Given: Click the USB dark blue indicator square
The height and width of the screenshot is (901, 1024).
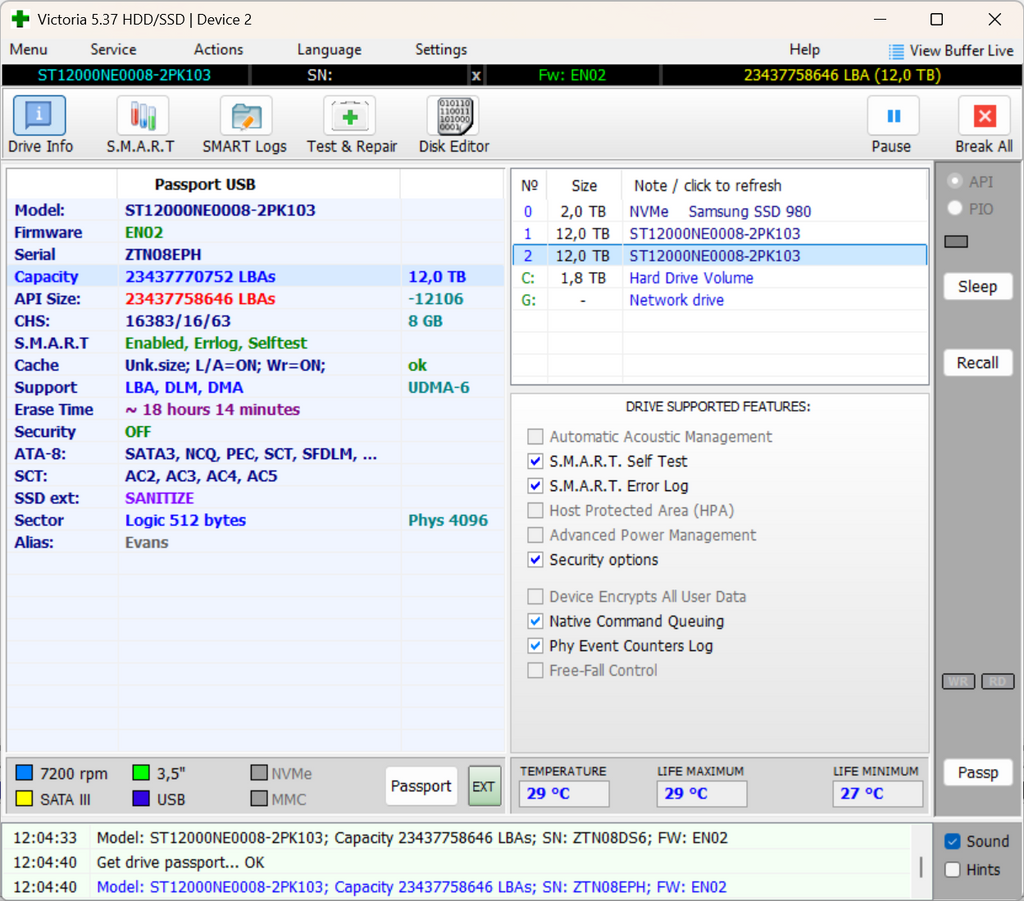Looking at the screenshot, I should [140, 798].
